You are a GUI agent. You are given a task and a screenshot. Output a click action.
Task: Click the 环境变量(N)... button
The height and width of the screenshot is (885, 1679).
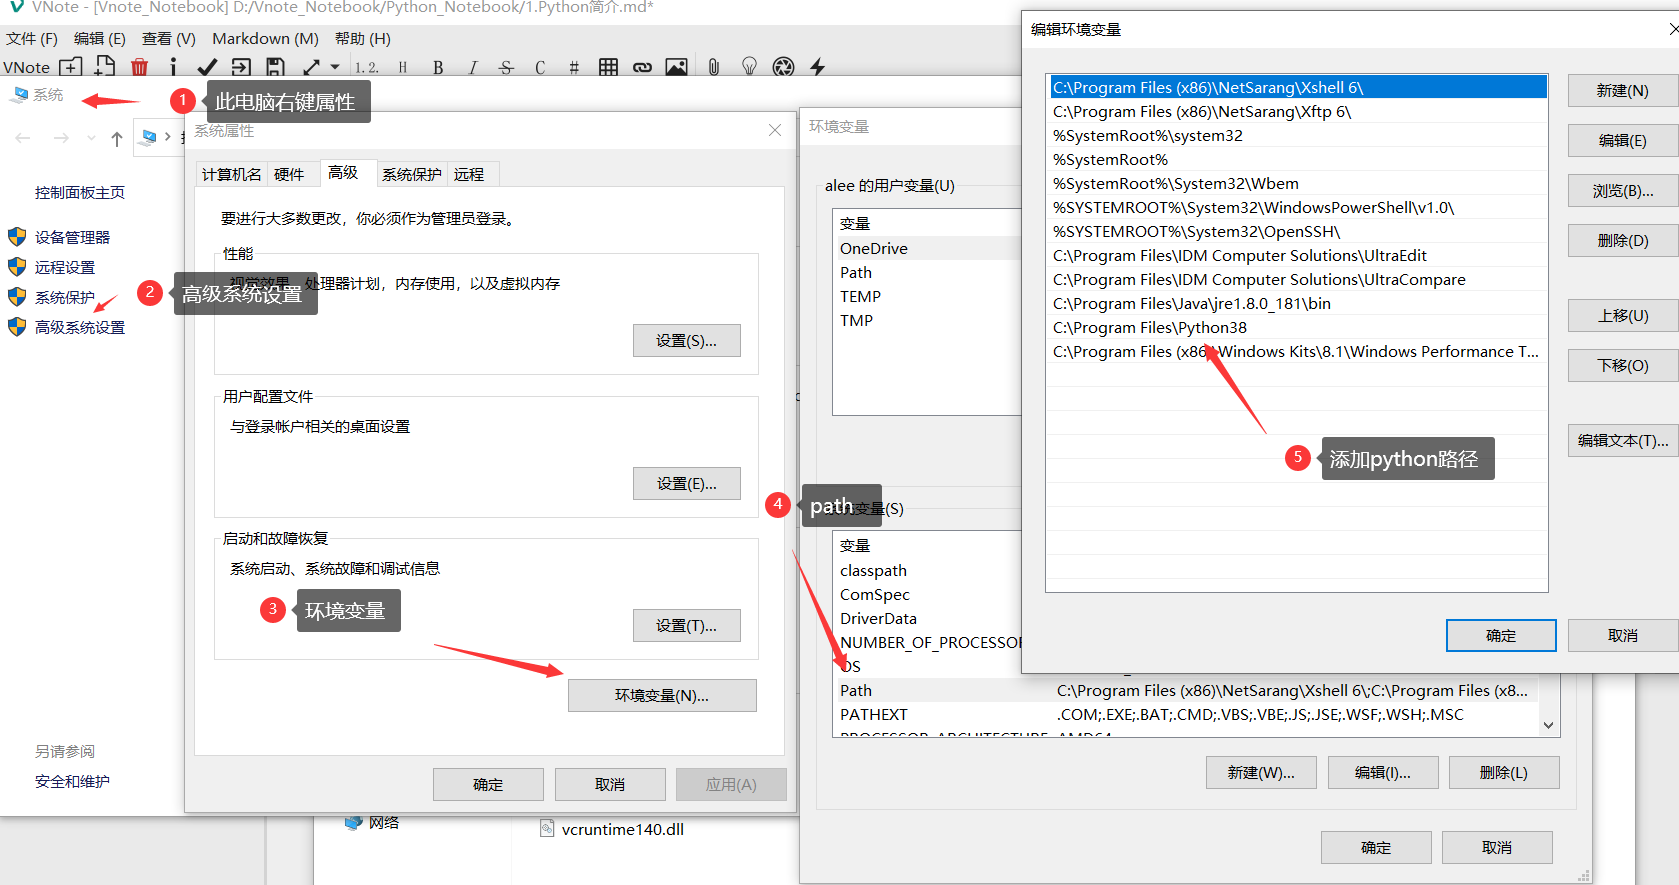tap(662, 696)
